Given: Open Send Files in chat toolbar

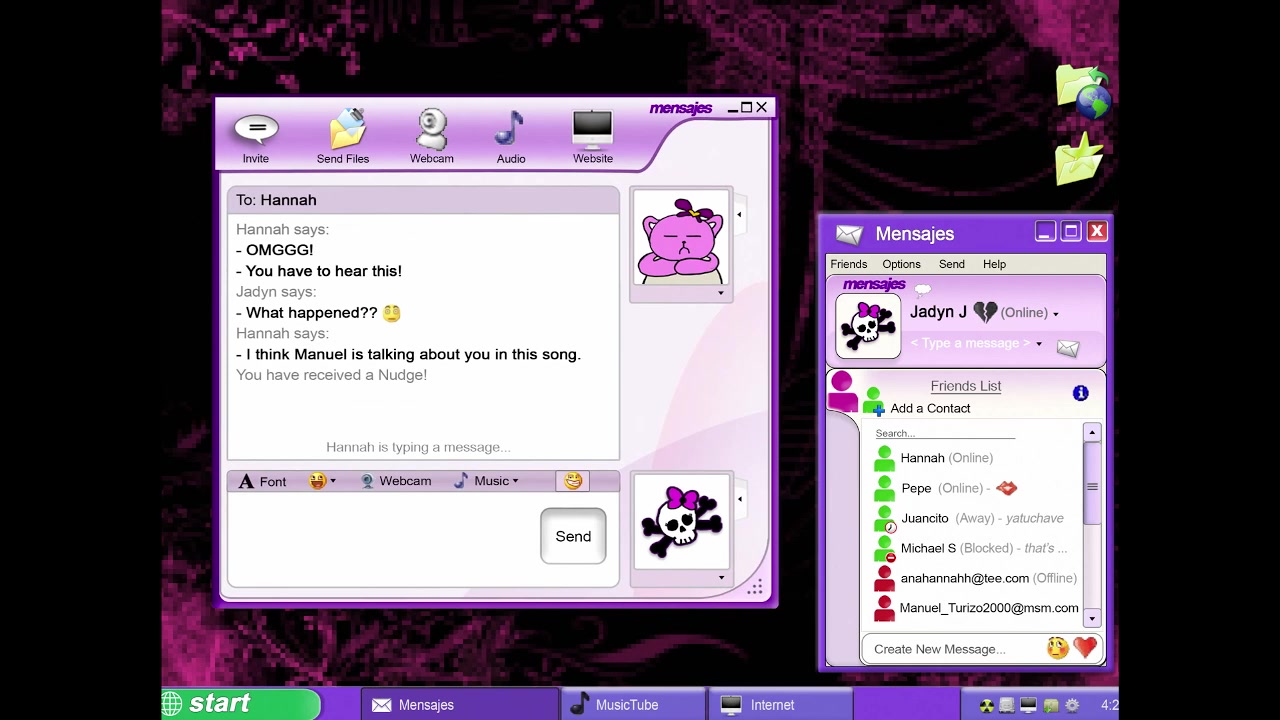Looking at the screenshot, I should 343,138.
